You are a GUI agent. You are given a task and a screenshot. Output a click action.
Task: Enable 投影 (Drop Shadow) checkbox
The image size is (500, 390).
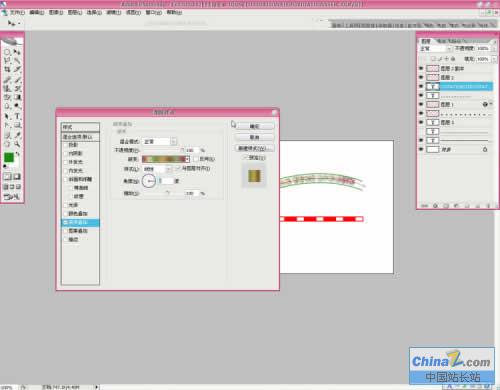point(65,145)
